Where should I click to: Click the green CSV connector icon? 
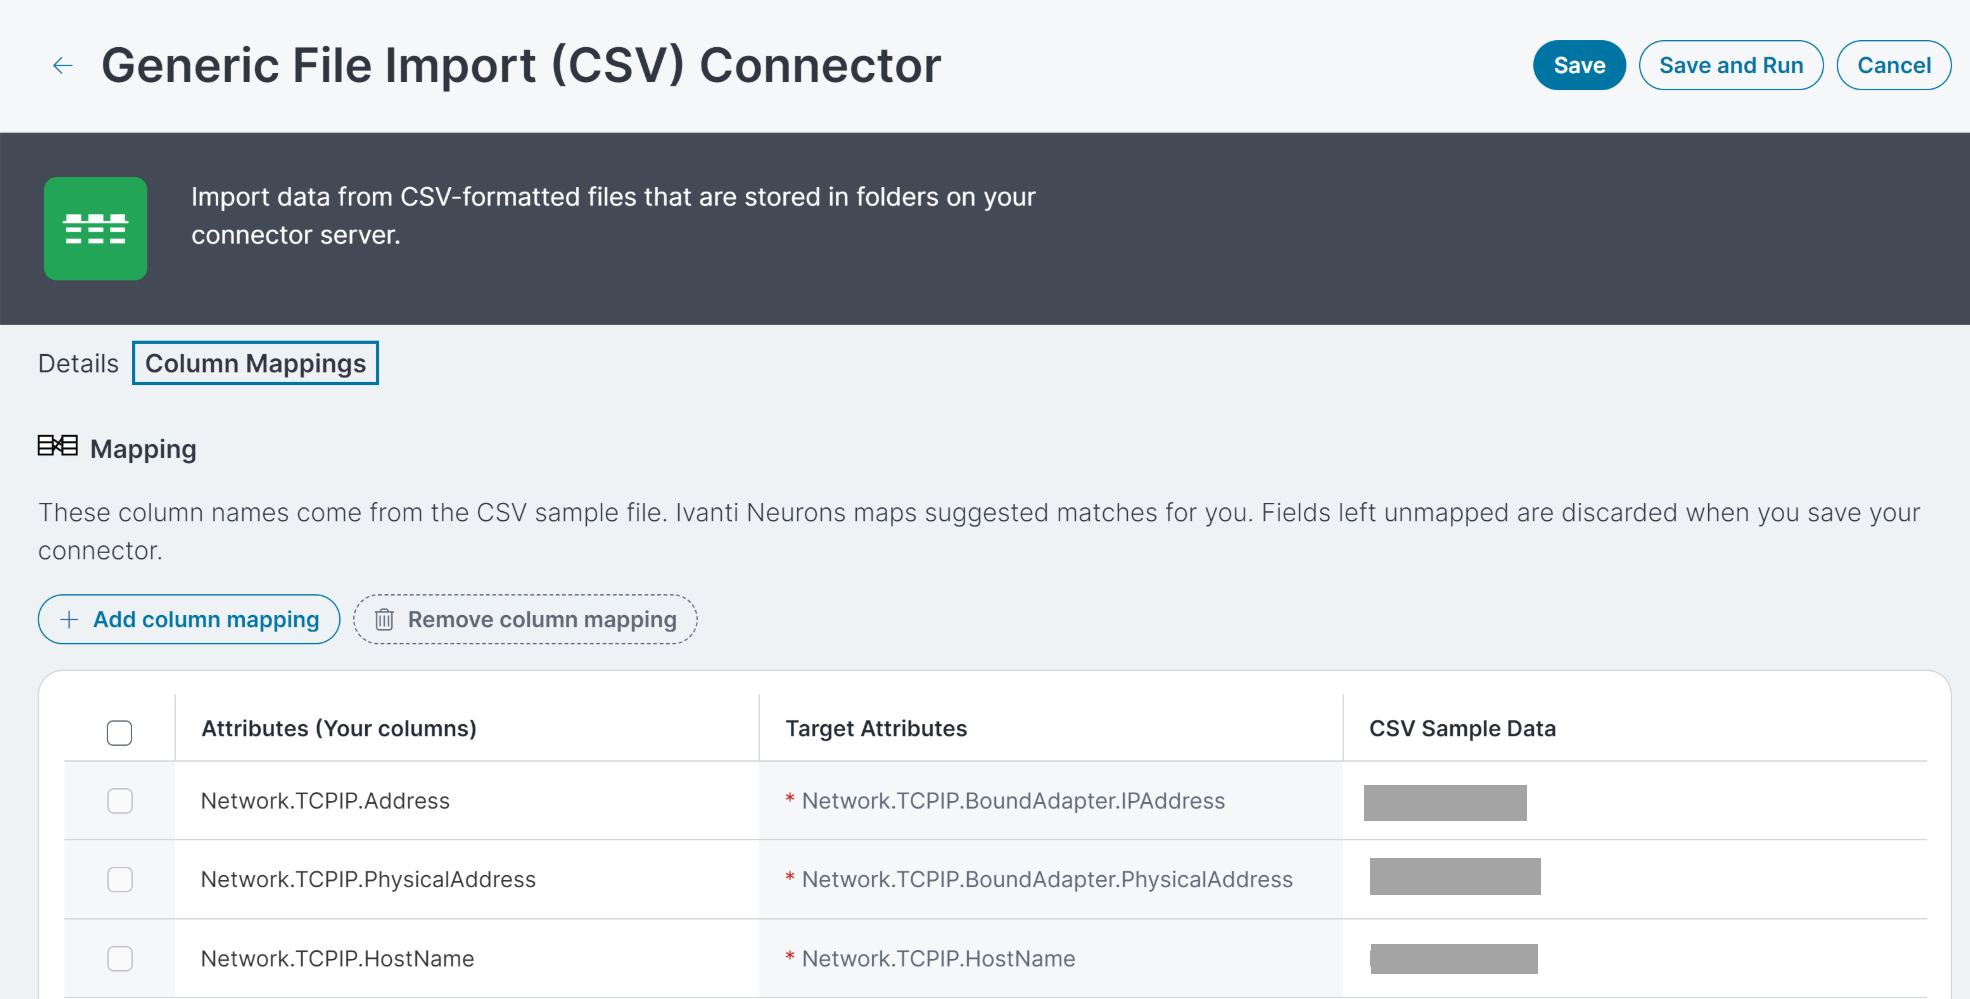(96, 229)
